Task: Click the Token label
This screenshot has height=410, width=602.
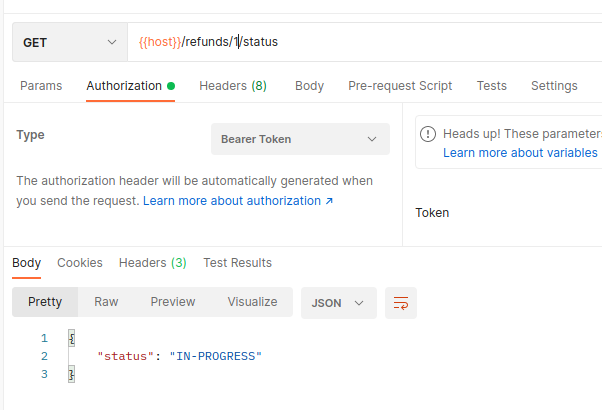Action: [432, 213]
